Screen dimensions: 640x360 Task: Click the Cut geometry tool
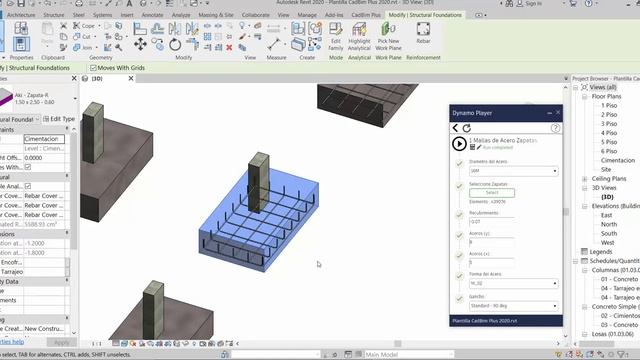click(82, 37)
